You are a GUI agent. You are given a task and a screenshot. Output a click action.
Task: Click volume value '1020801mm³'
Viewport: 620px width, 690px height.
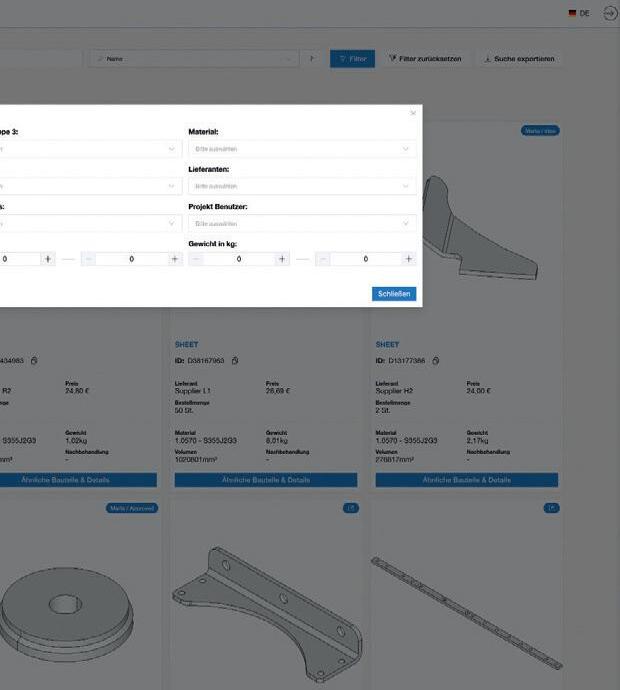(x=196, y=459)
